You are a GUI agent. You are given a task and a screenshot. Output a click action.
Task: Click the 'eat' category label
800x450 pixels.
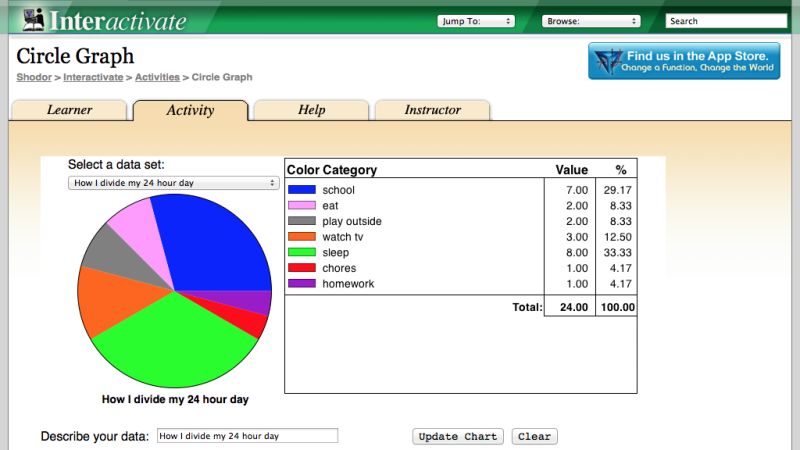tap(330, 206)
